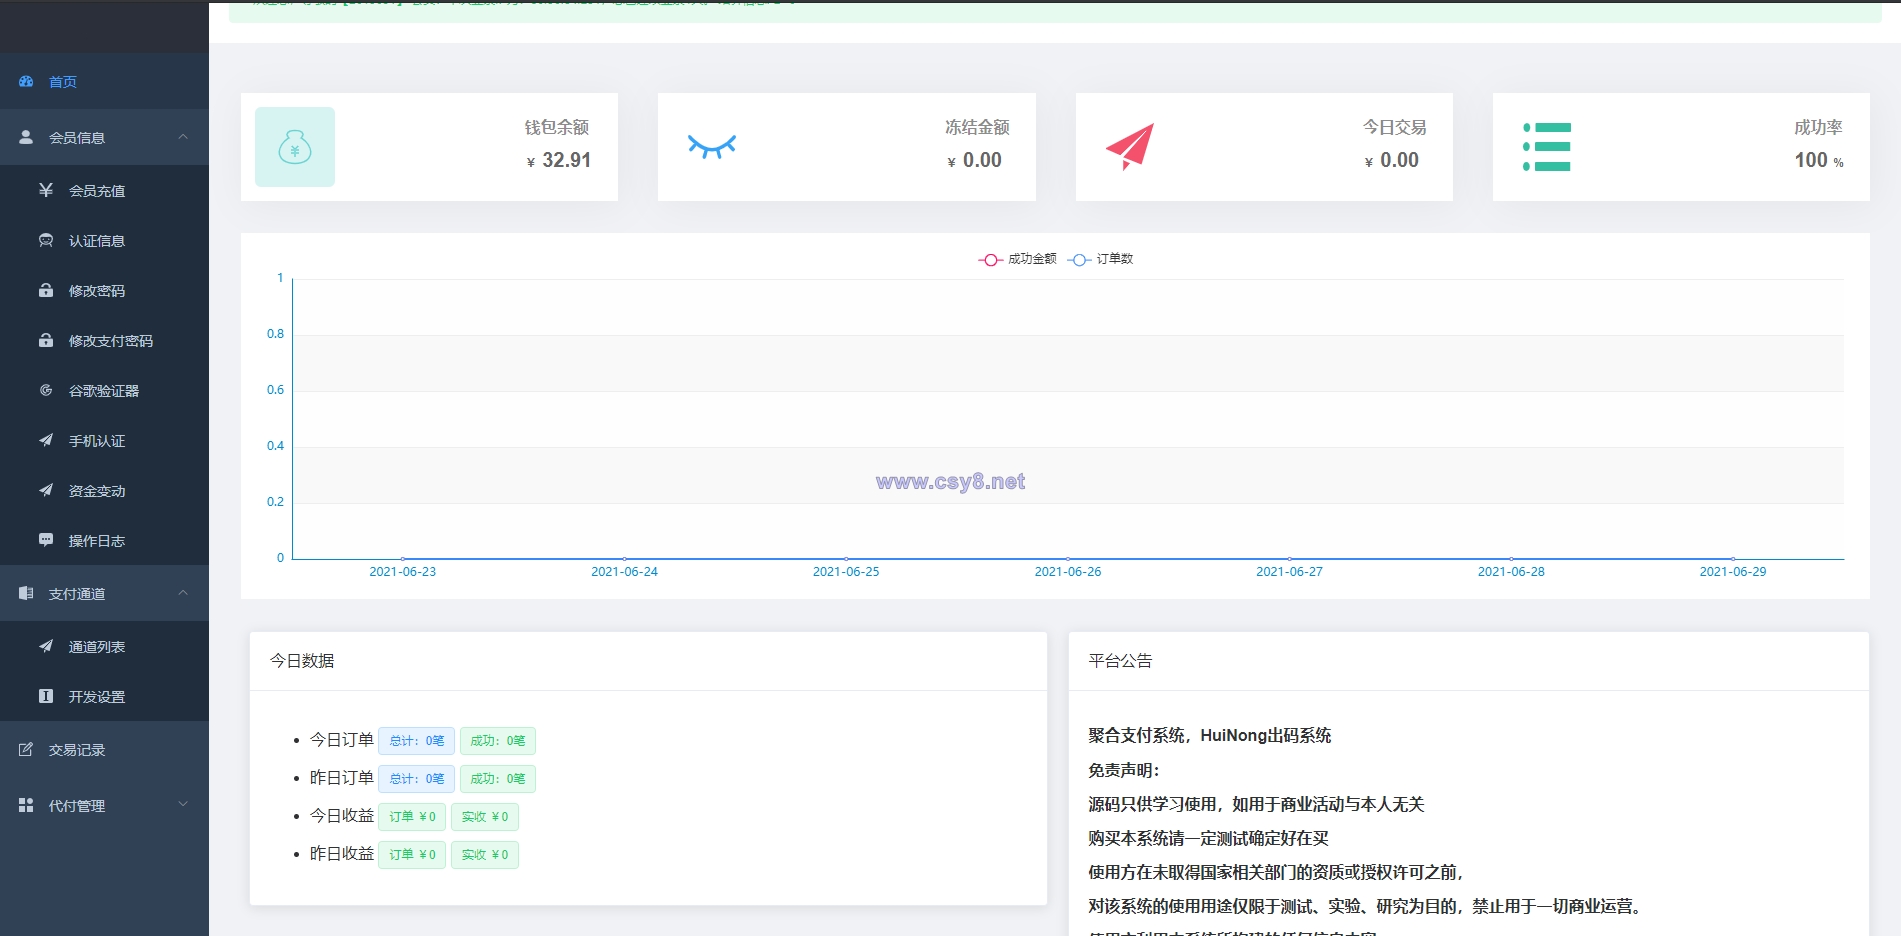Click the closed-eye icon in 冻结金额 card

pyautogui.click(x=712, y=147)
